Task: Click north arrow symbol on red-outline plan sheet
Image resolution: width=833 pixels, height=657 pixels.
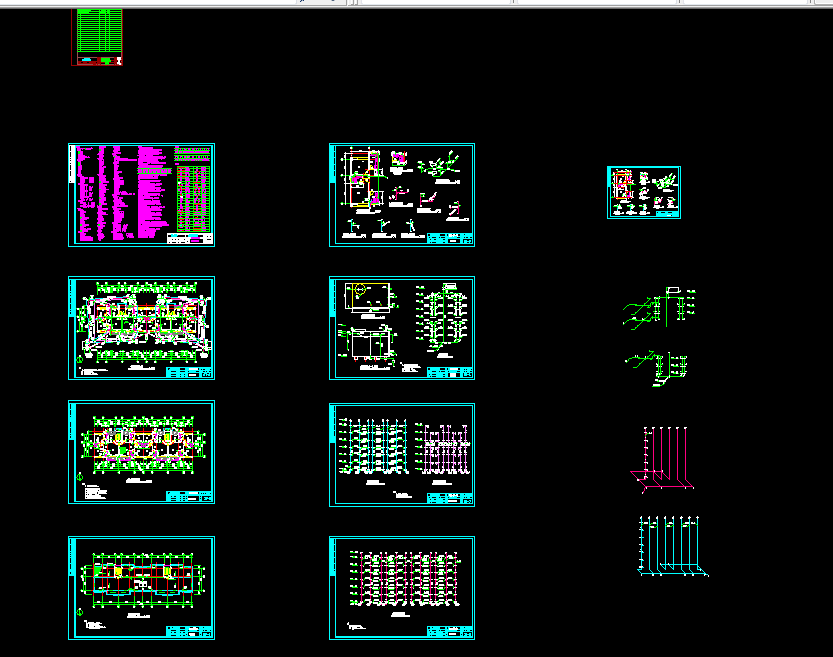Action: click(x=80, y=612)
